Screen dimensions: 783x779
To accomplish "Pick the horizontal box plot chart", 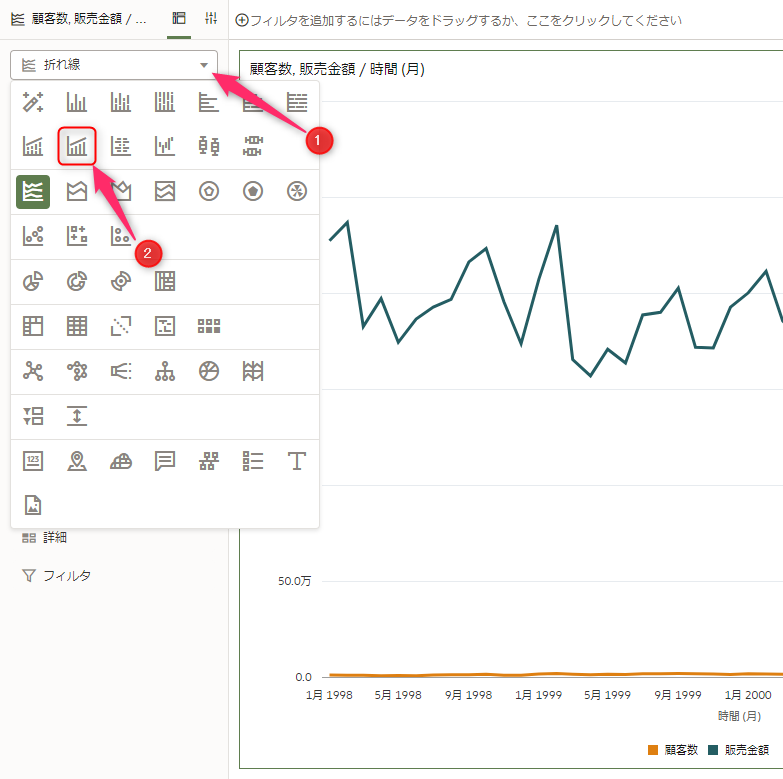I will pyautogui.click(x=253, y=146).
